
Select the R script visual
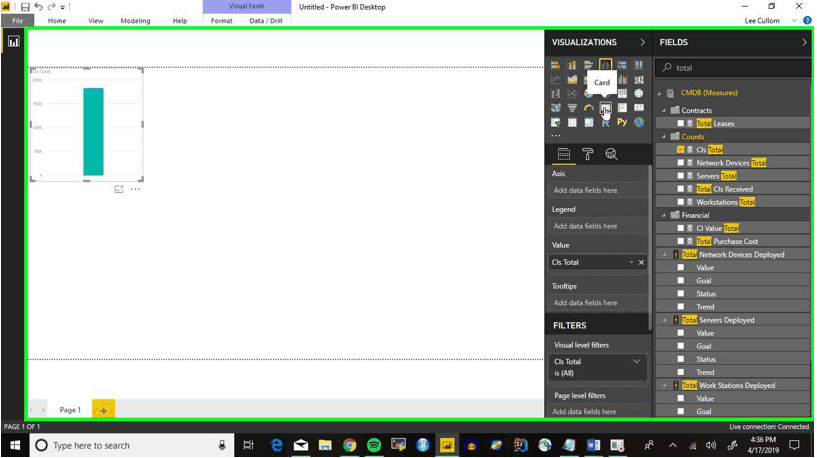point(605,122)
